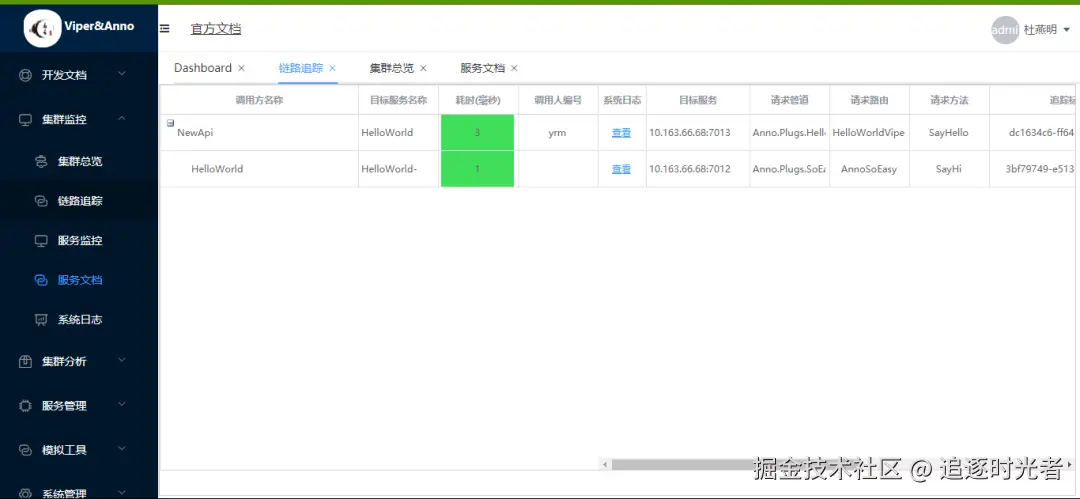Switch to the 集群总览 tab
The width and height of the screenshot is (1080, 499).
391,68
